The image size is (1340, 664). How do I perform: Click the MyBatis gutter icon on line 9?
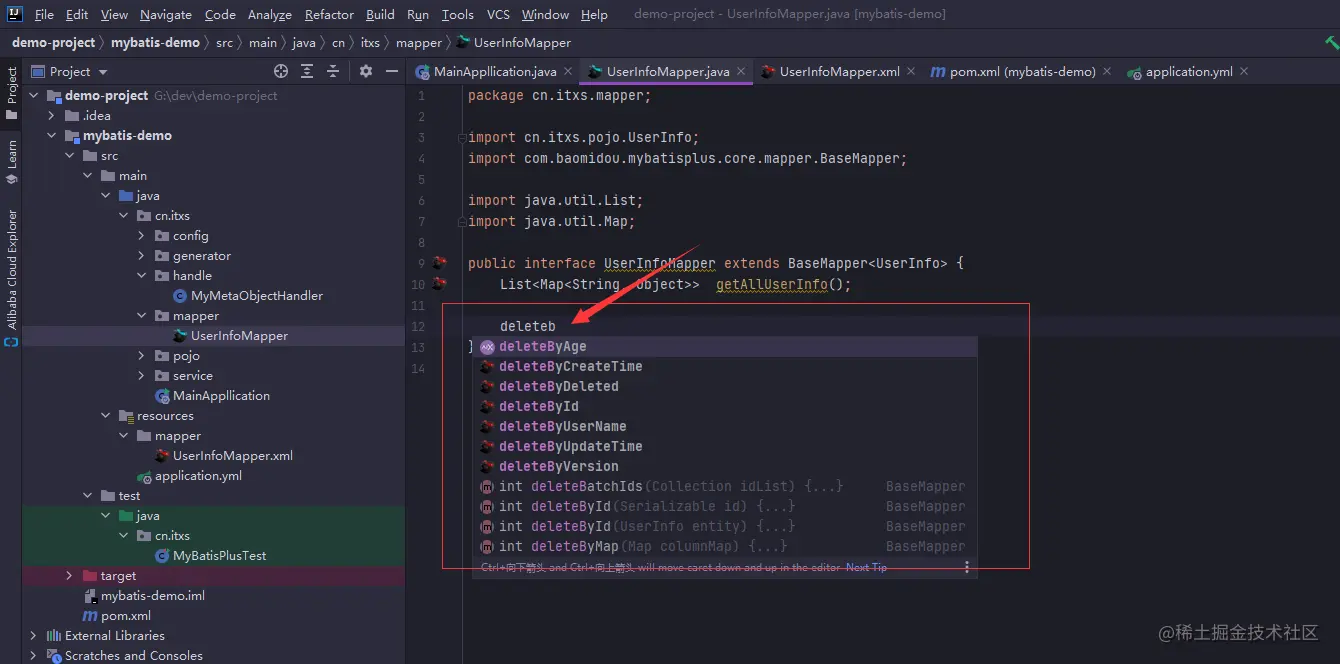(439, 263)
